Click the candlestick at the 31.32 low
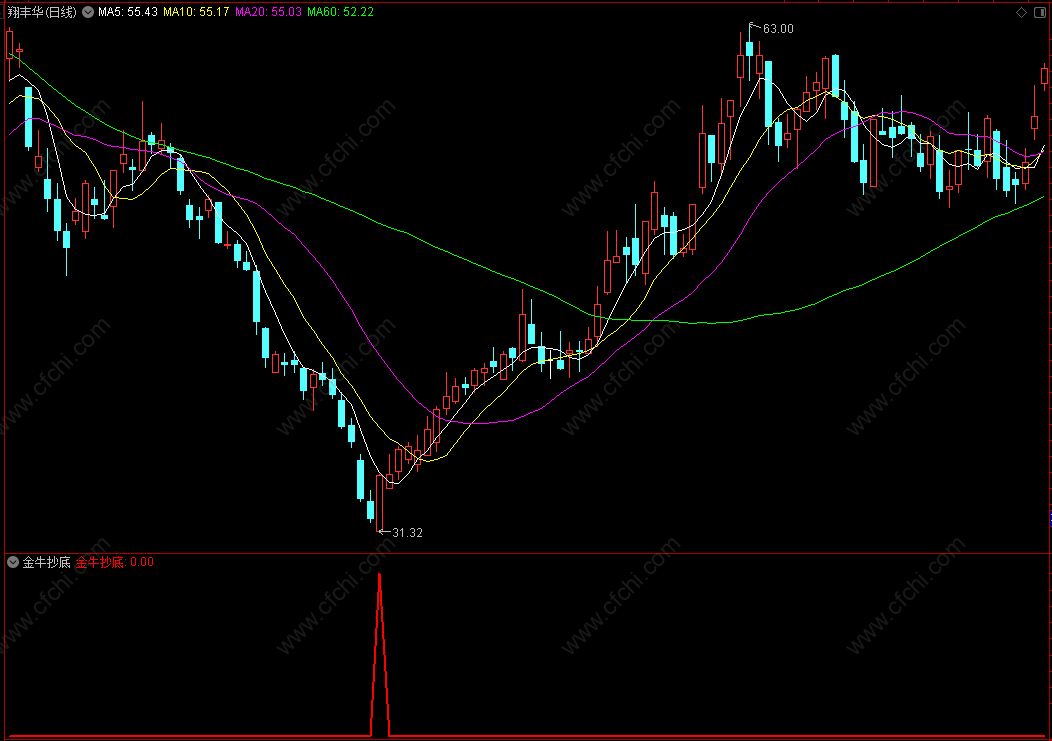Viewport: 1052px width, 741px height. pyautogui.click(x=380, y=503)
